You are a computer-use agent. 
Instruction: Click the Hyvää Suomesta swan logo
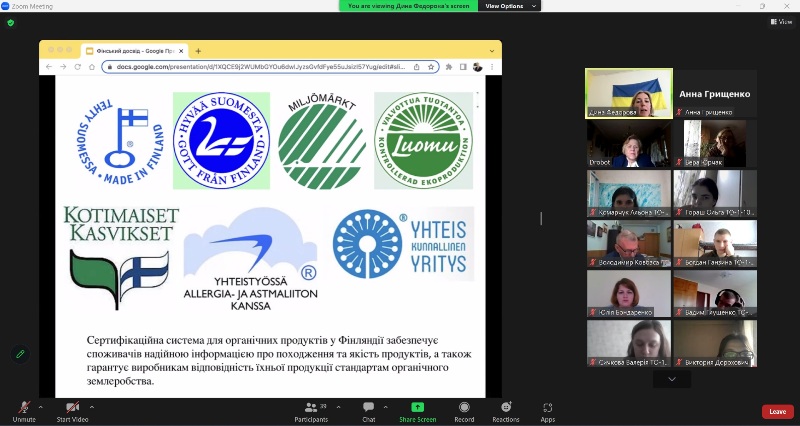coord(221,141)
